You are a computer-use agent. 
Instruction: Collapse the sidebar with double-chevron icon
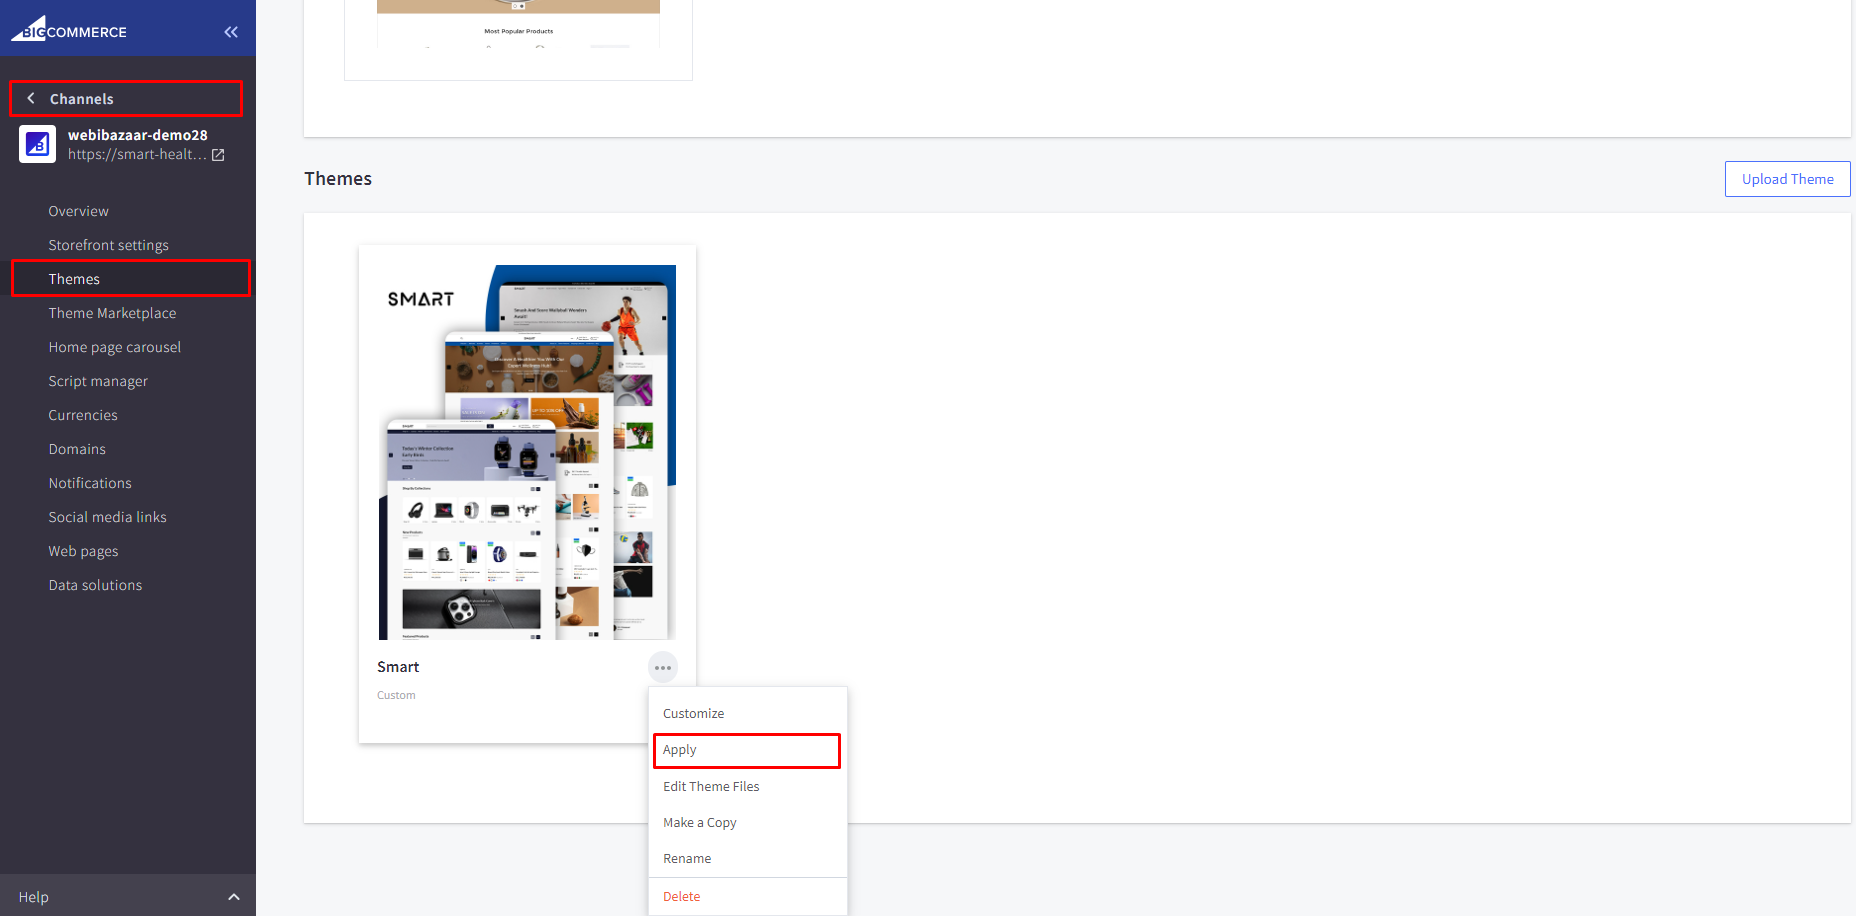coord(231,32)
